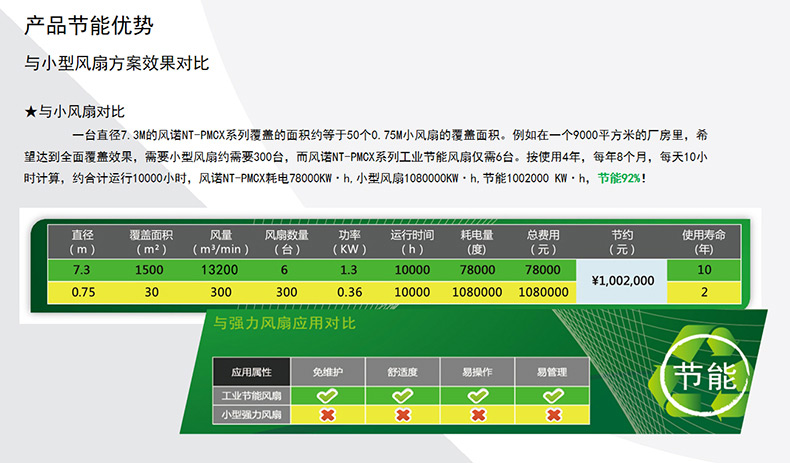The height and width of the screenshot is (463, 790).
Task: Click the checkmark under 易管理
Action: 552,396
